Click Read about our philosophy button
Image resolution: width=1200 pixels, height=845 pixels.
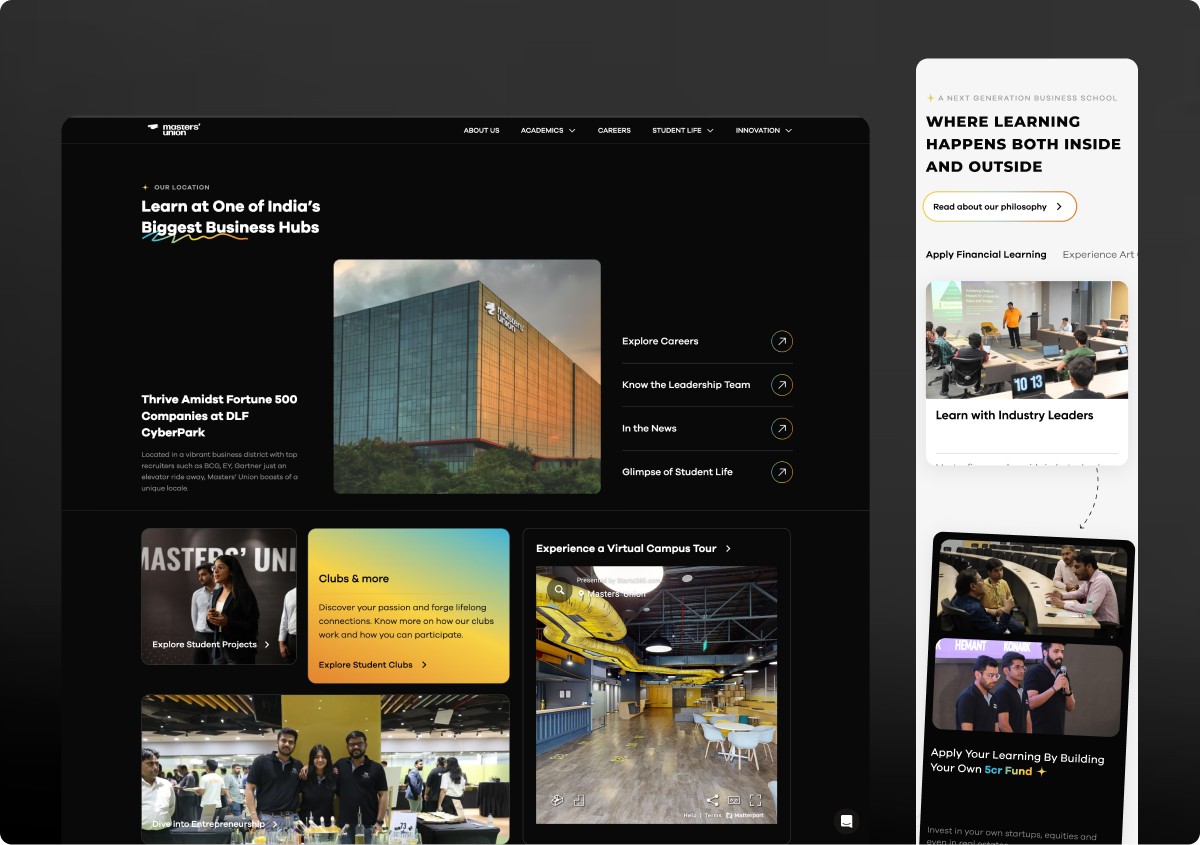point(999,207)
